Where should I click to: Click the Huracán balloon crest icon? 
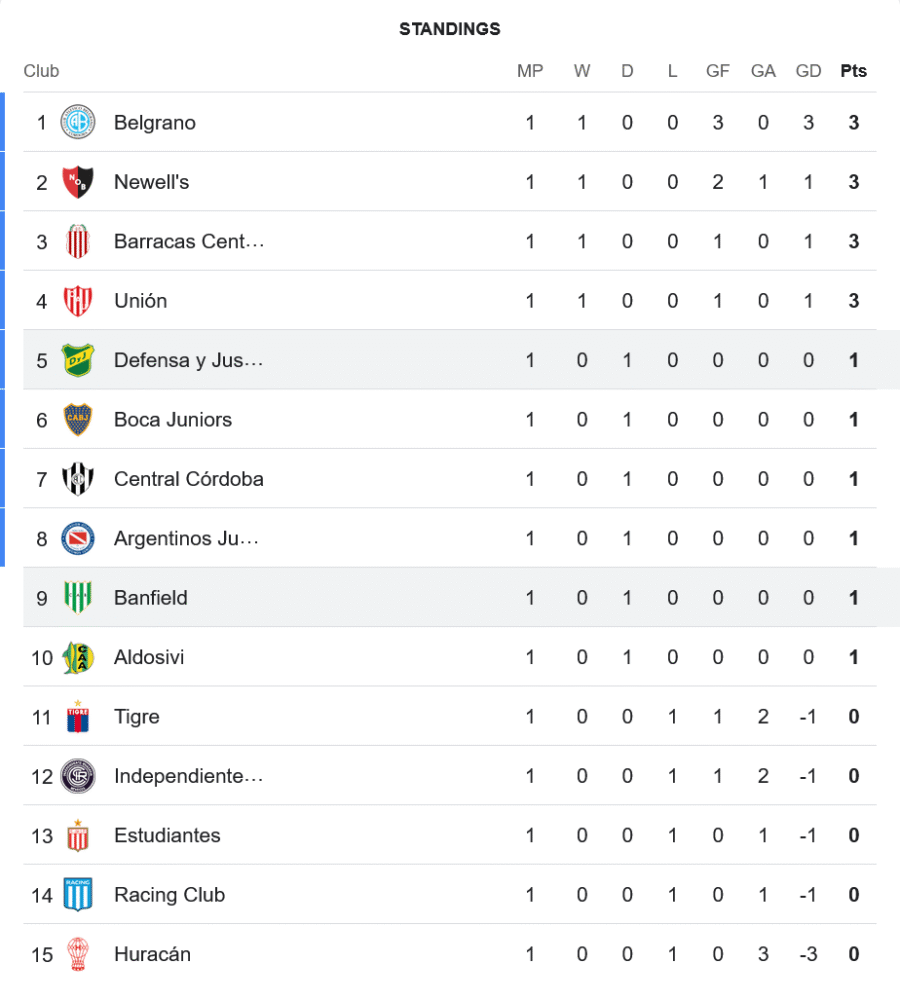(x=78, y=954)
